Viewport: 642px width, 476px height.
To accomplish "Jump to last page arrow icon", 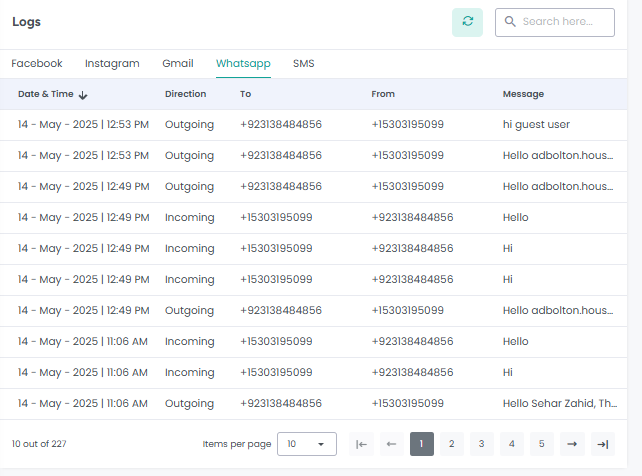I will coord(603,444).
